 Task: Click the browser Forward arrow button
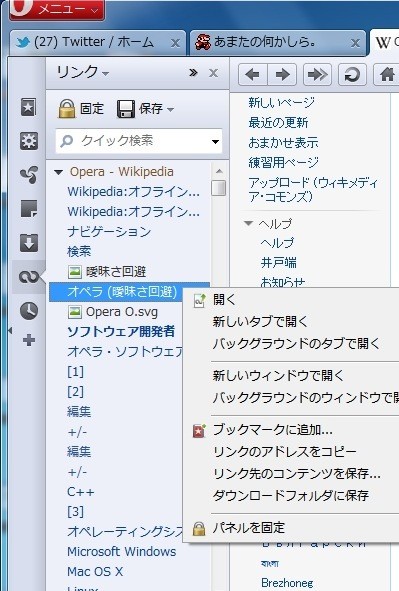click(x=282, y=75)
